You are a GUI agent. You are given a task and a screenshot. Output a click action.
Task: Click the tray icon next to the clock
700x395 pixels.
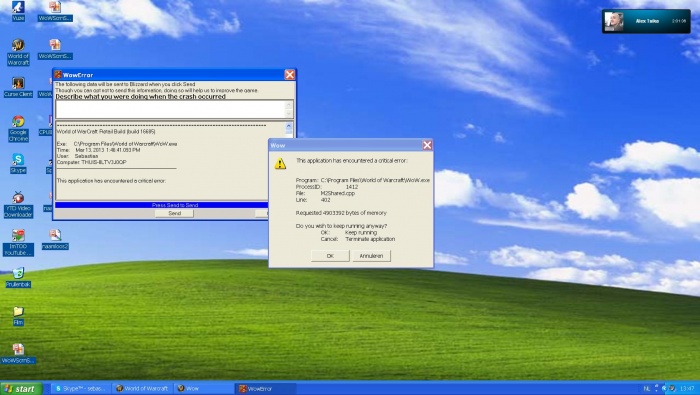[x=672, y=388]
